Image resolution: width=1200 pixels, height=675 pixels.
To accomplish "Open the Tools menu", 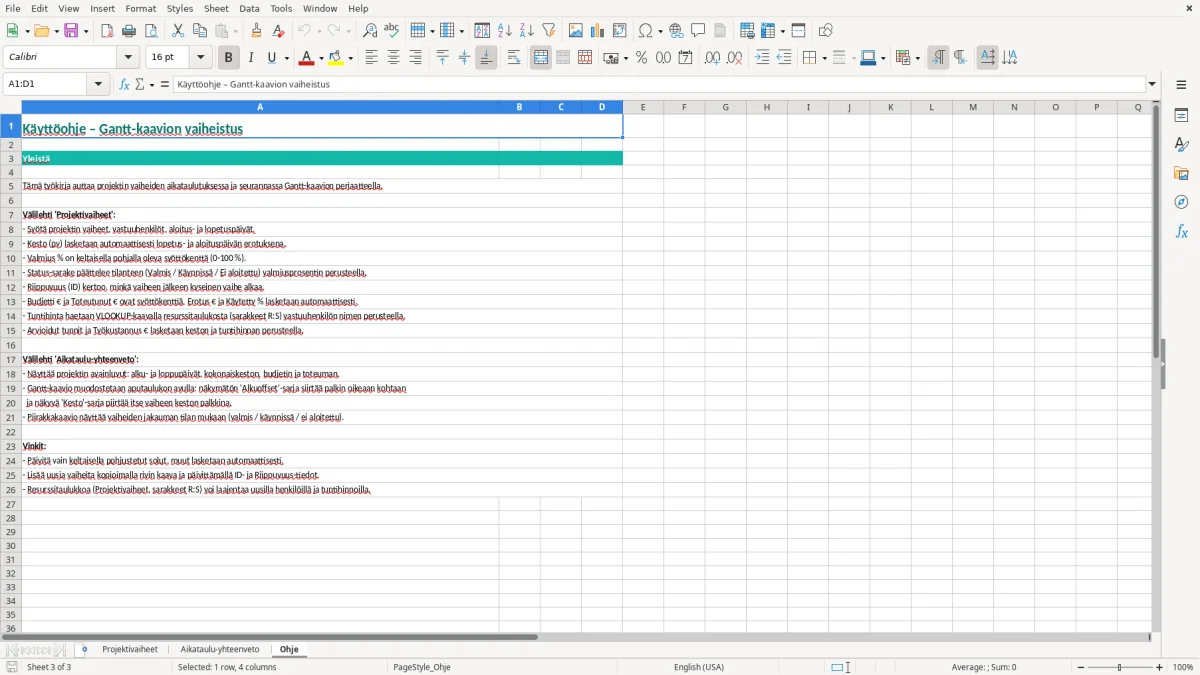I will coord(282,8).
